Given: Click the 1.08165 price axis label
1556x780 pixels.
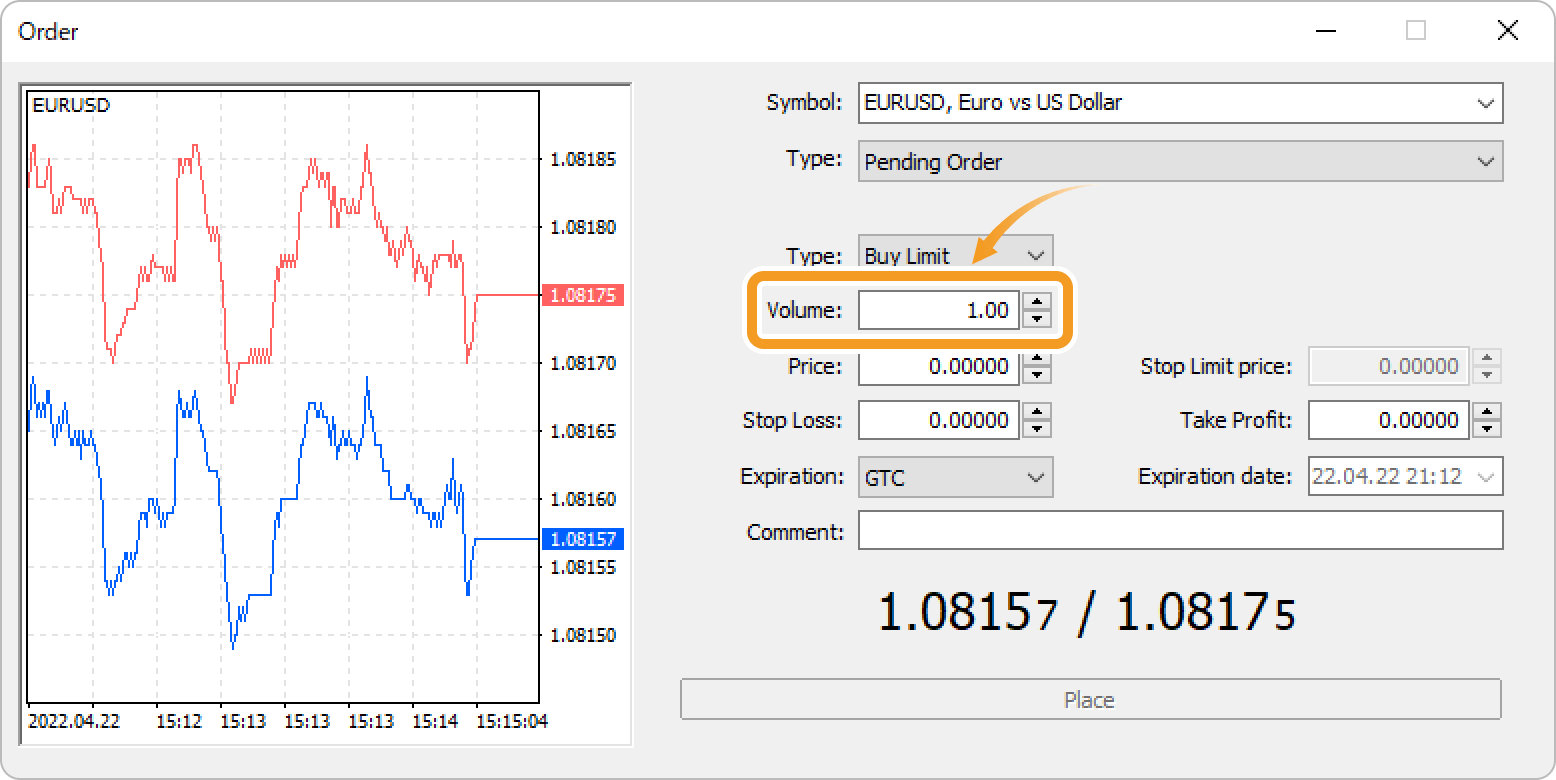Looking at the screenshot, I should [583, 431].
